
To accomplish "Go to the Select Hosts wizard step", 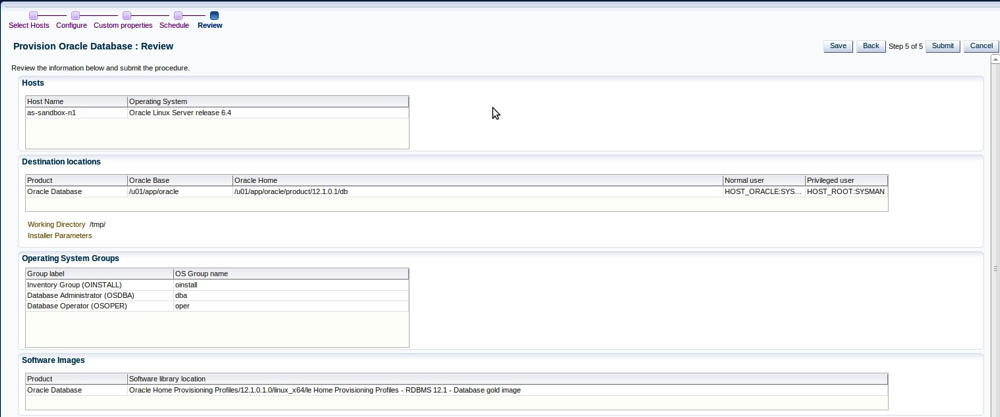I will (x=29, y=26).
